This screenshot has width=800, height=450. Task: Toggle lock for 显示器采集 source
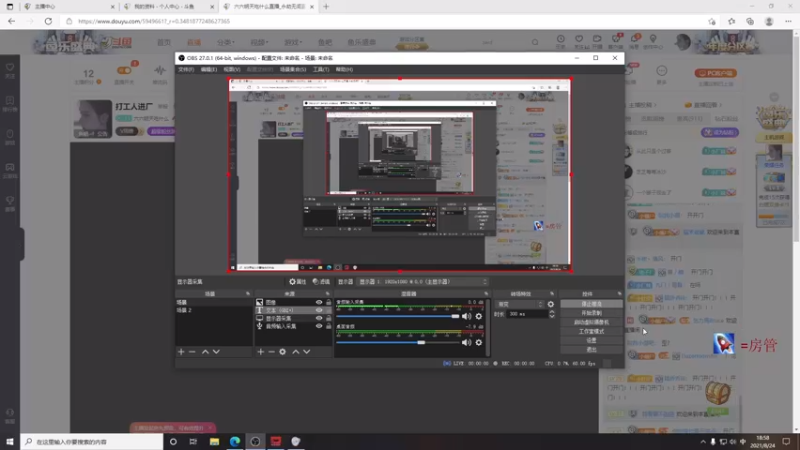coord(328,318)
